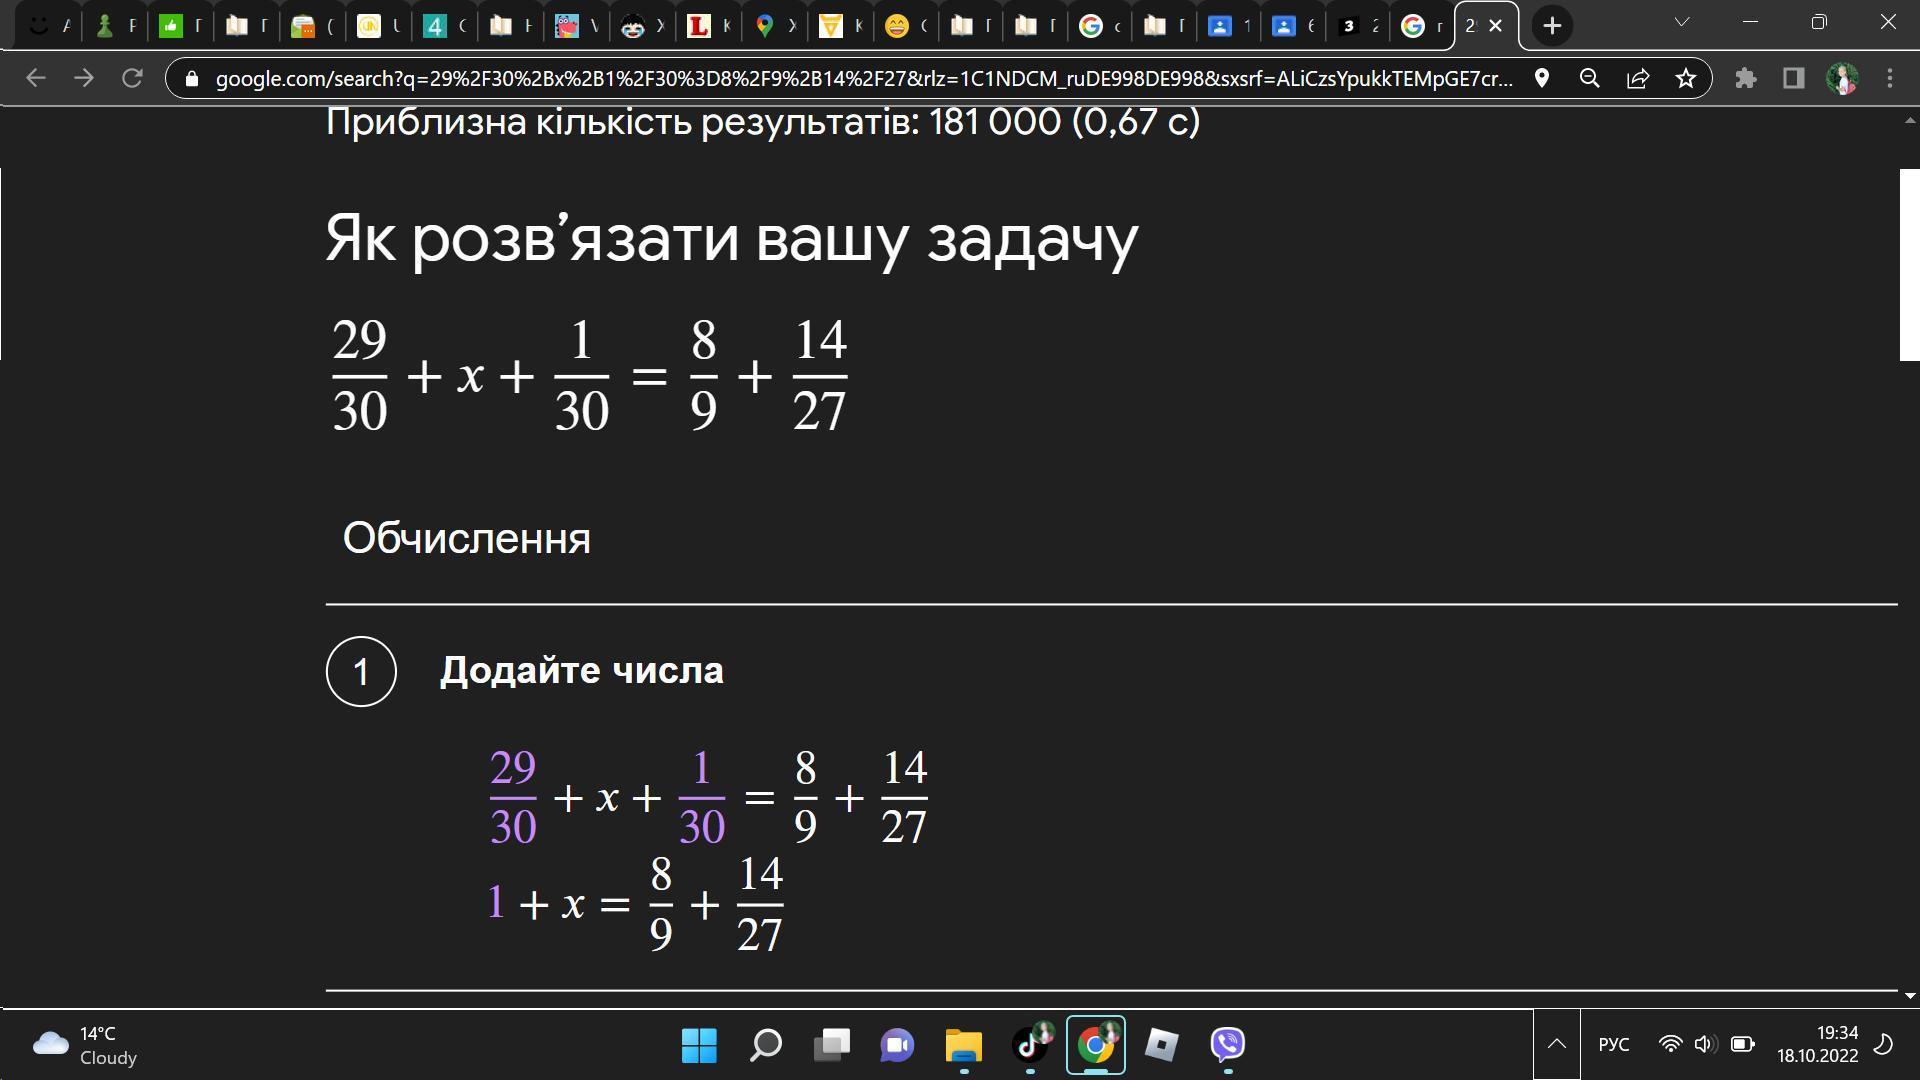Click the zoom magnifier icon in address bar

coord(1589,78)
